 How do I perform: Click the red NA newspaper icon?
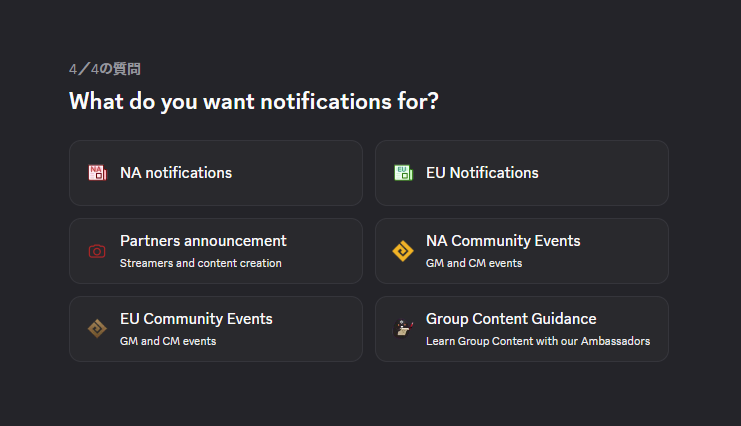point(97,173)
